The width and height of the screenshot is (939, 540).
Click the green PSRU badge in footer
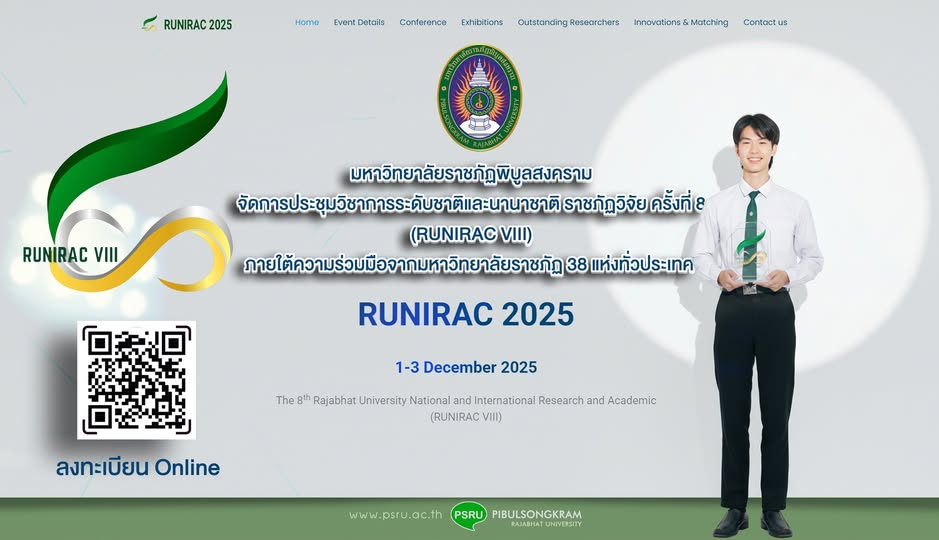[469, 515]
